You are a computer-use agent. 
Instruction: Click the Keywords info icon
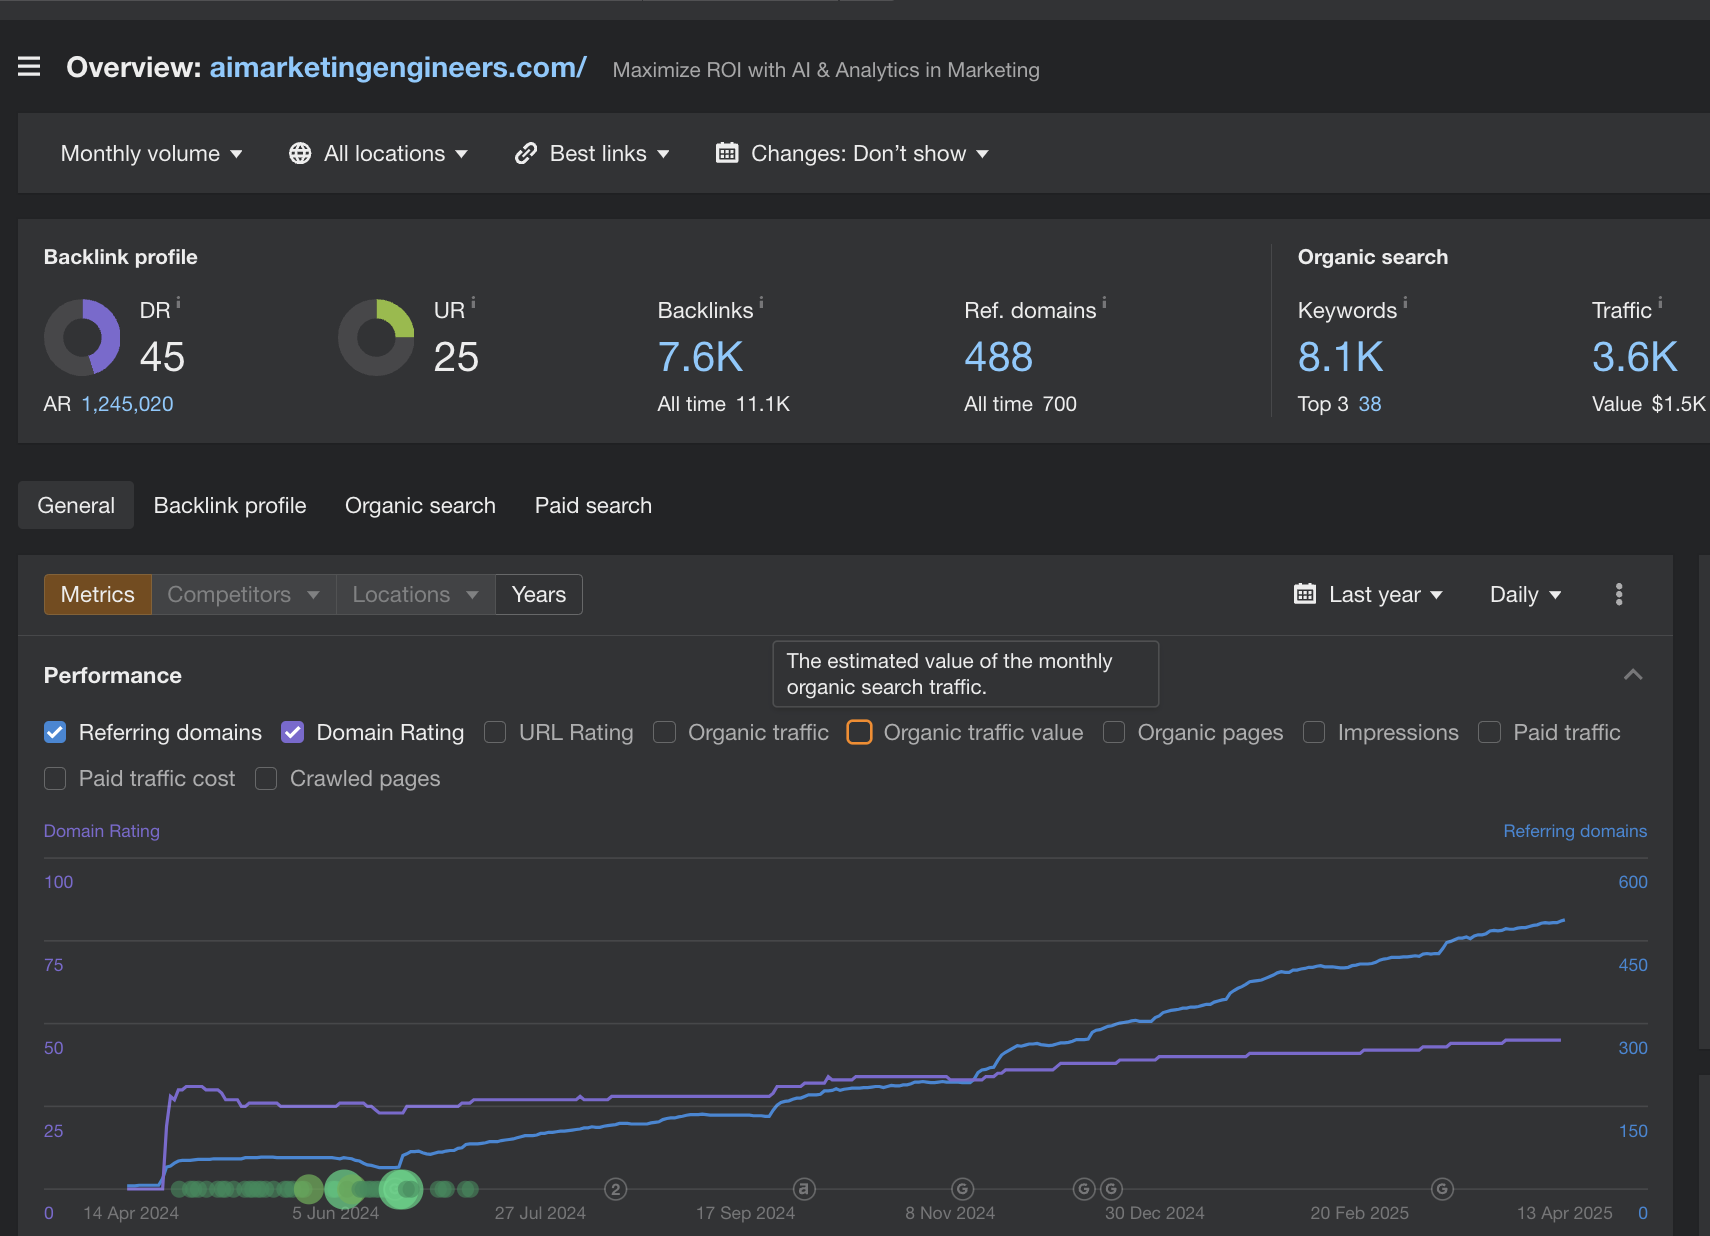tap(1405, 302)
